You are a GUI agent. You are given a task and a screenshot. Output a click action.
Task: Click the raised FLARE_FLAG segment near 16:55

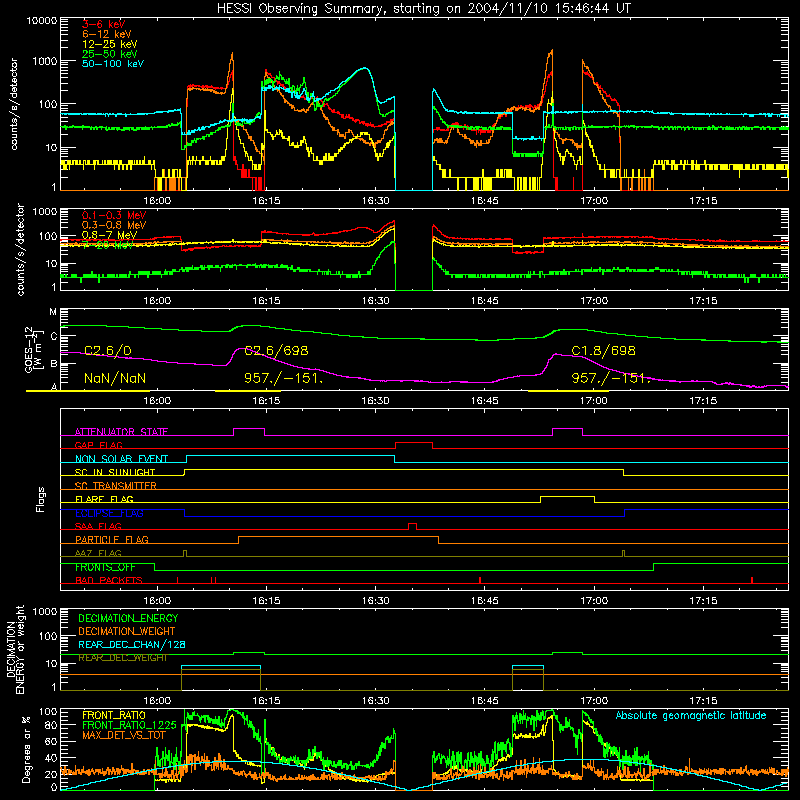tap(567, 496)
